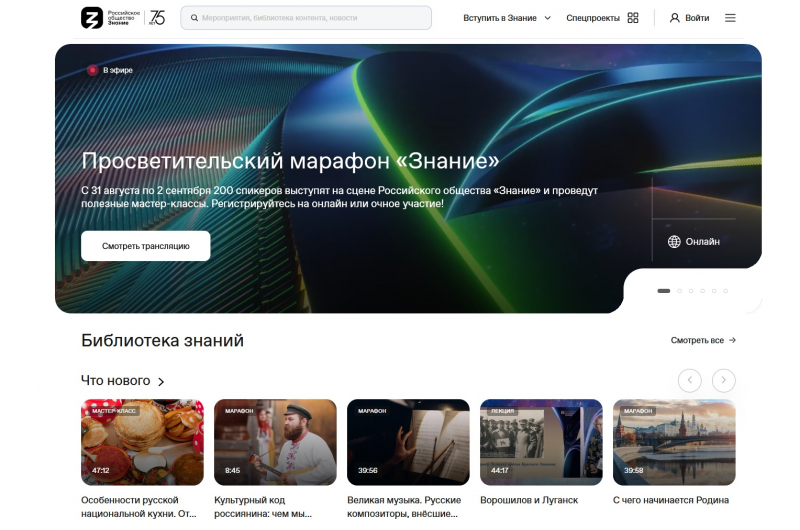The width and height of the screenshot is (800, 530).
Task: Open the hamburger menu
Action: pyautogui.click(x=730, y=18)
